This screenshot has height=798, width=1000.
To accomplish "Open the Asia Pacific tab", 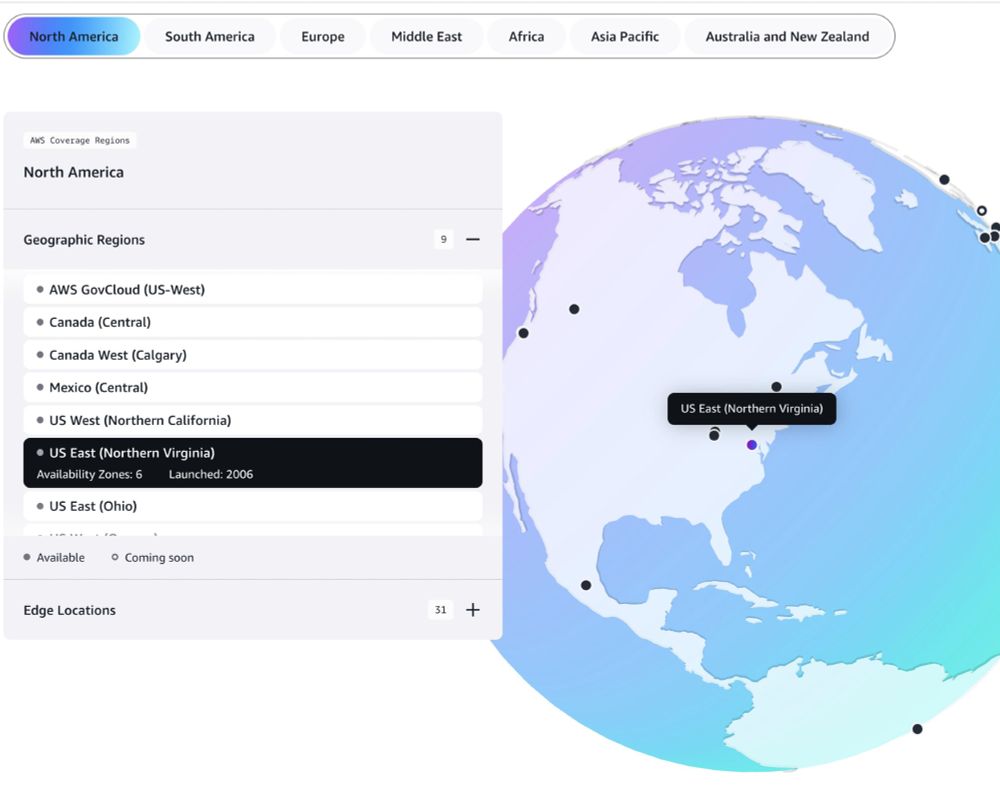I will [624, 36].
